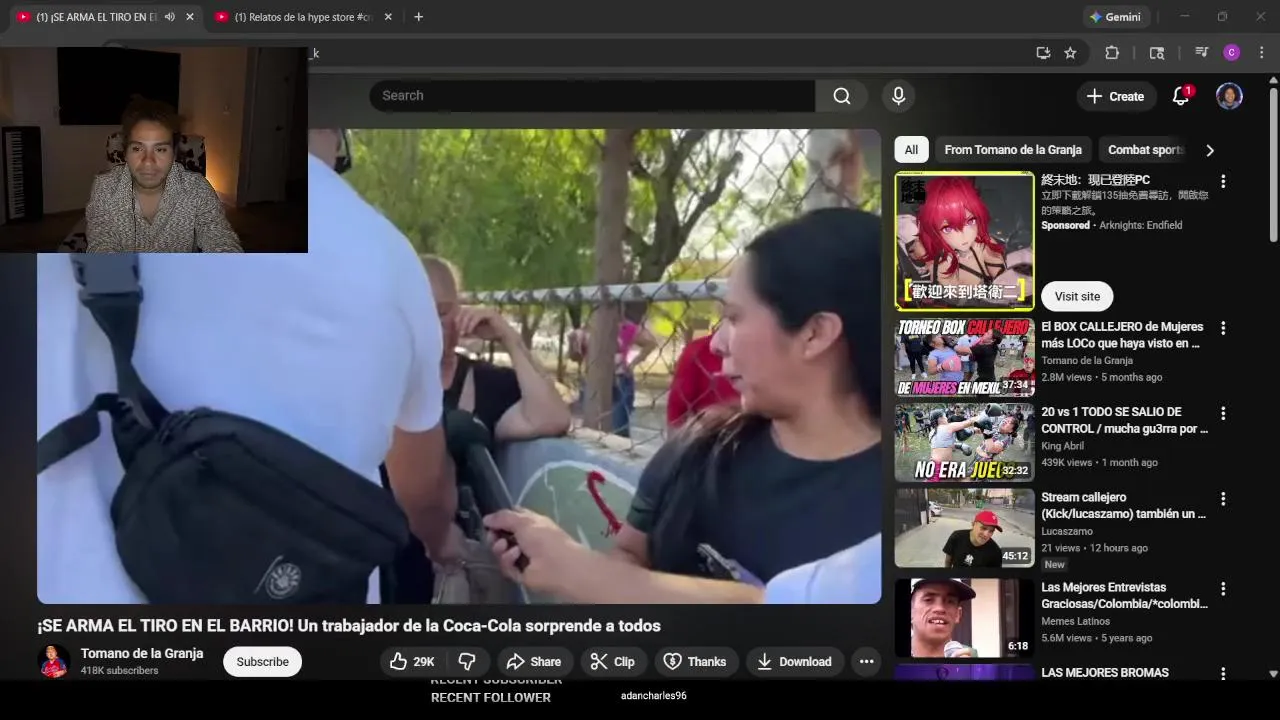Open the notifications bell
Viewport: 1280px width, 720px height.
coord(1181,96)
